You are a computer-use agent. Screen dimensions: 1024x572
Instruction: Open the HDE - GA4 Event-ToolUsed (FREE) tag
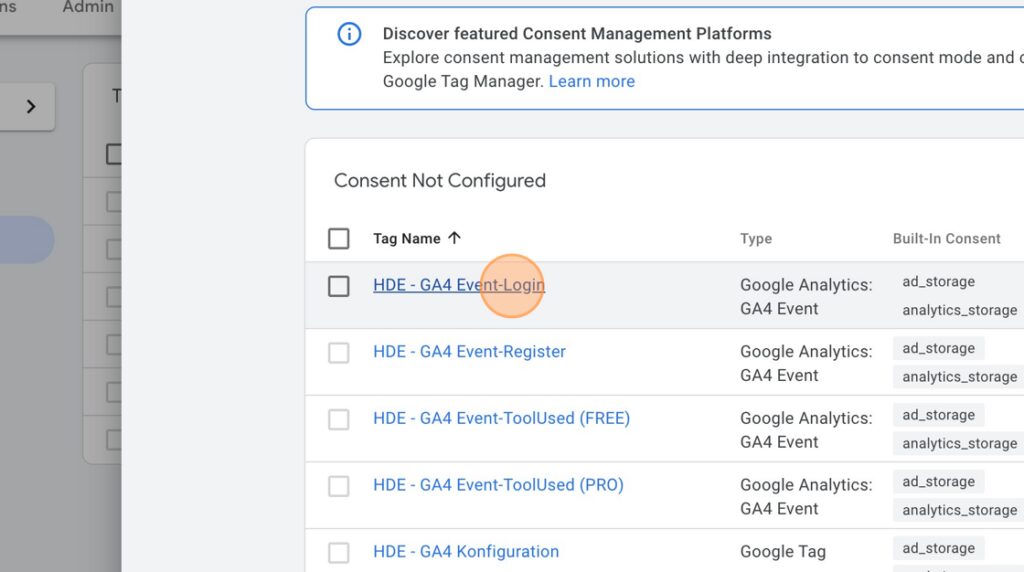click(502, 418)
